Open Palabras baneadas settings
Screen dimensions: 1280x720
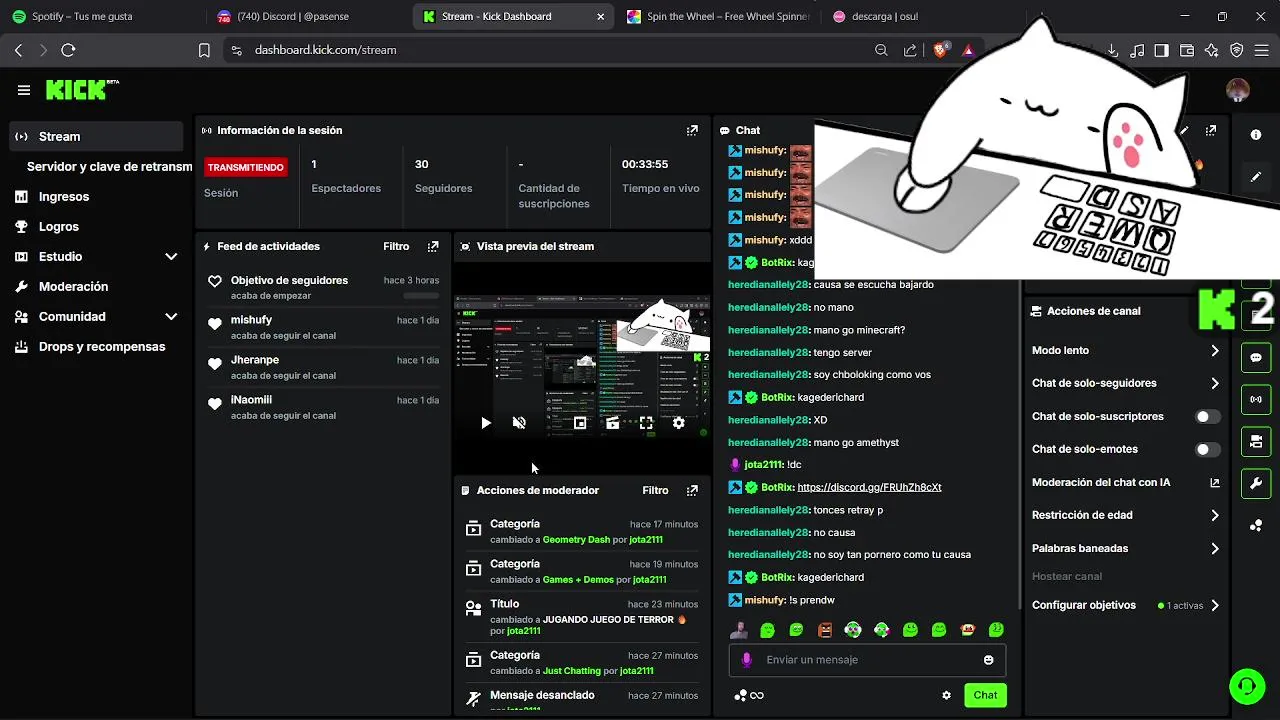tap(1126, 548)
